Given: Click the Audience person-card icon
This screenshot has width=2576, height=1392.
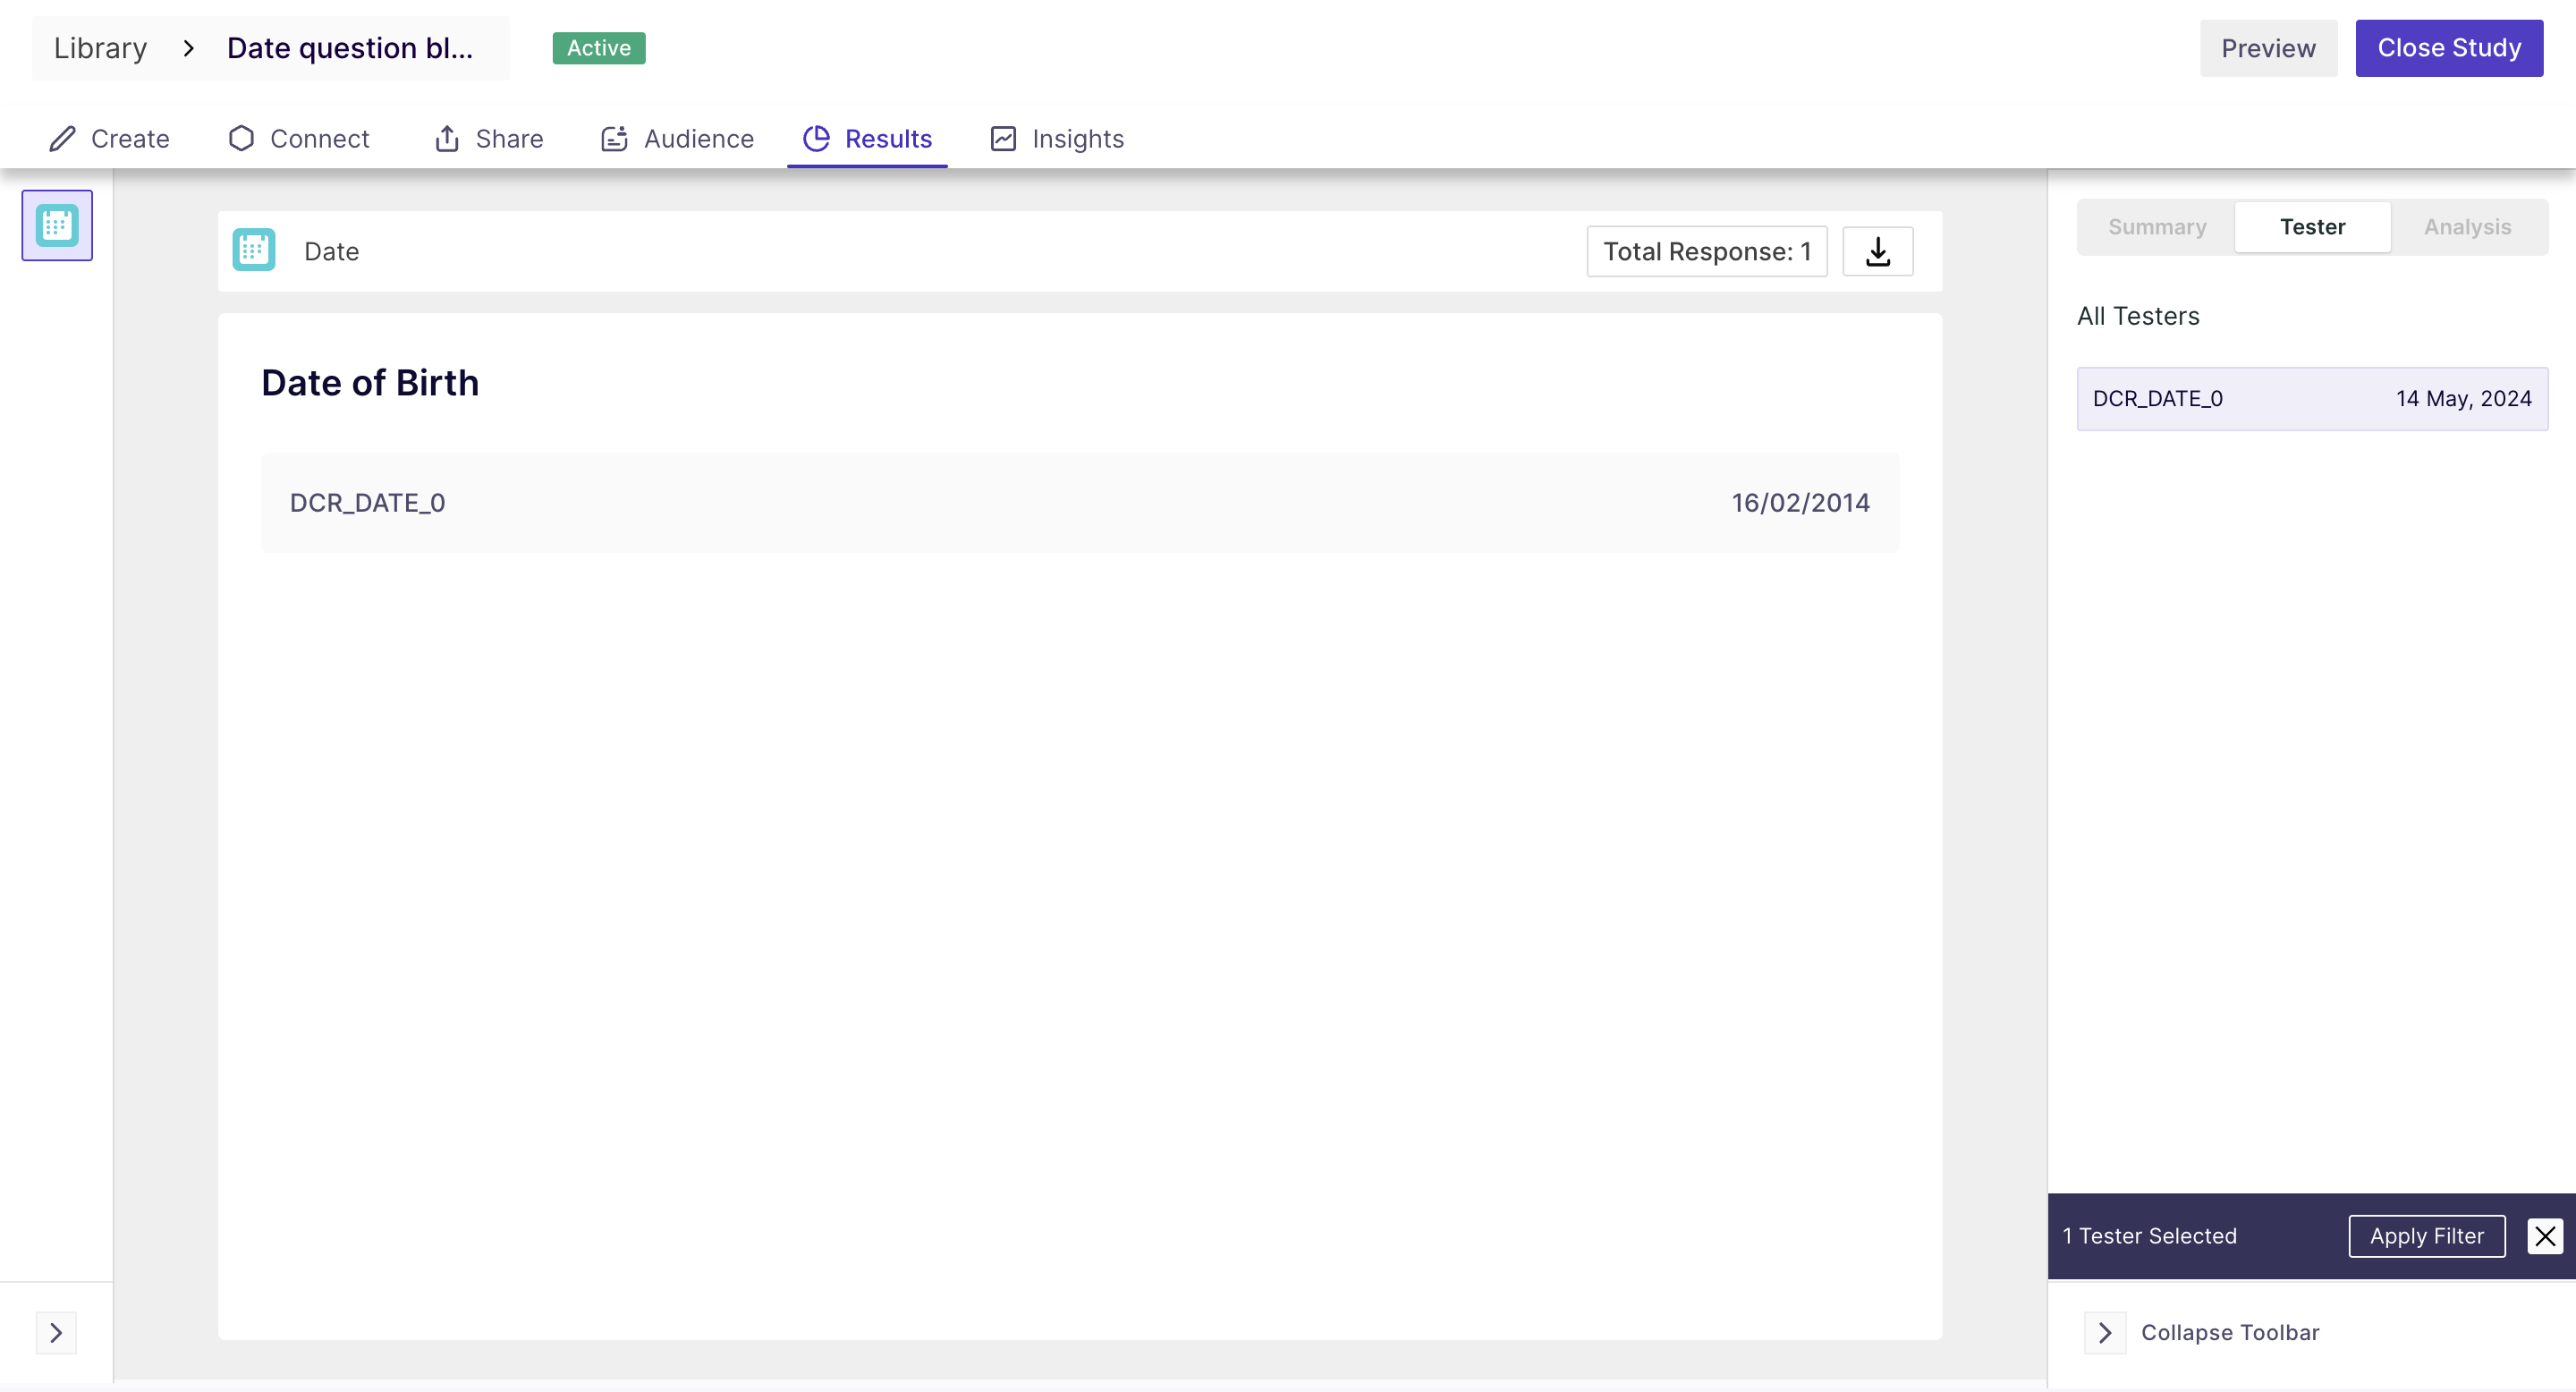Looking at the screenshot, I should click(x=614, y=138).
